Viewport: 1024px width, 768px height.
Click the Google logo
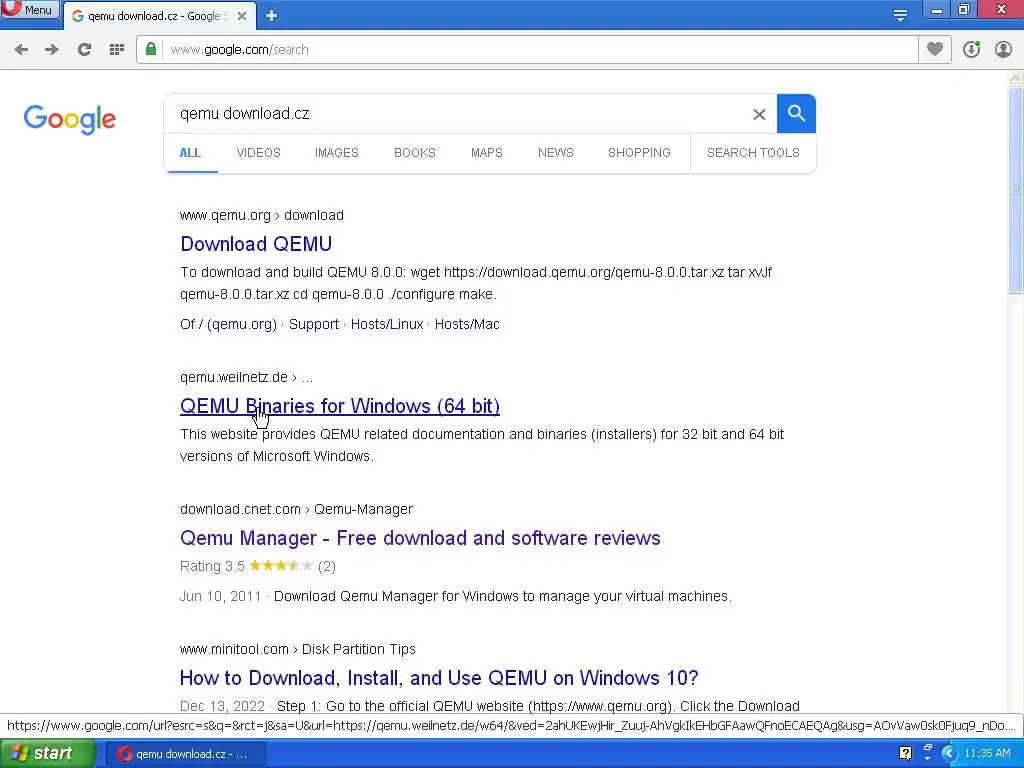coord(69,120)
